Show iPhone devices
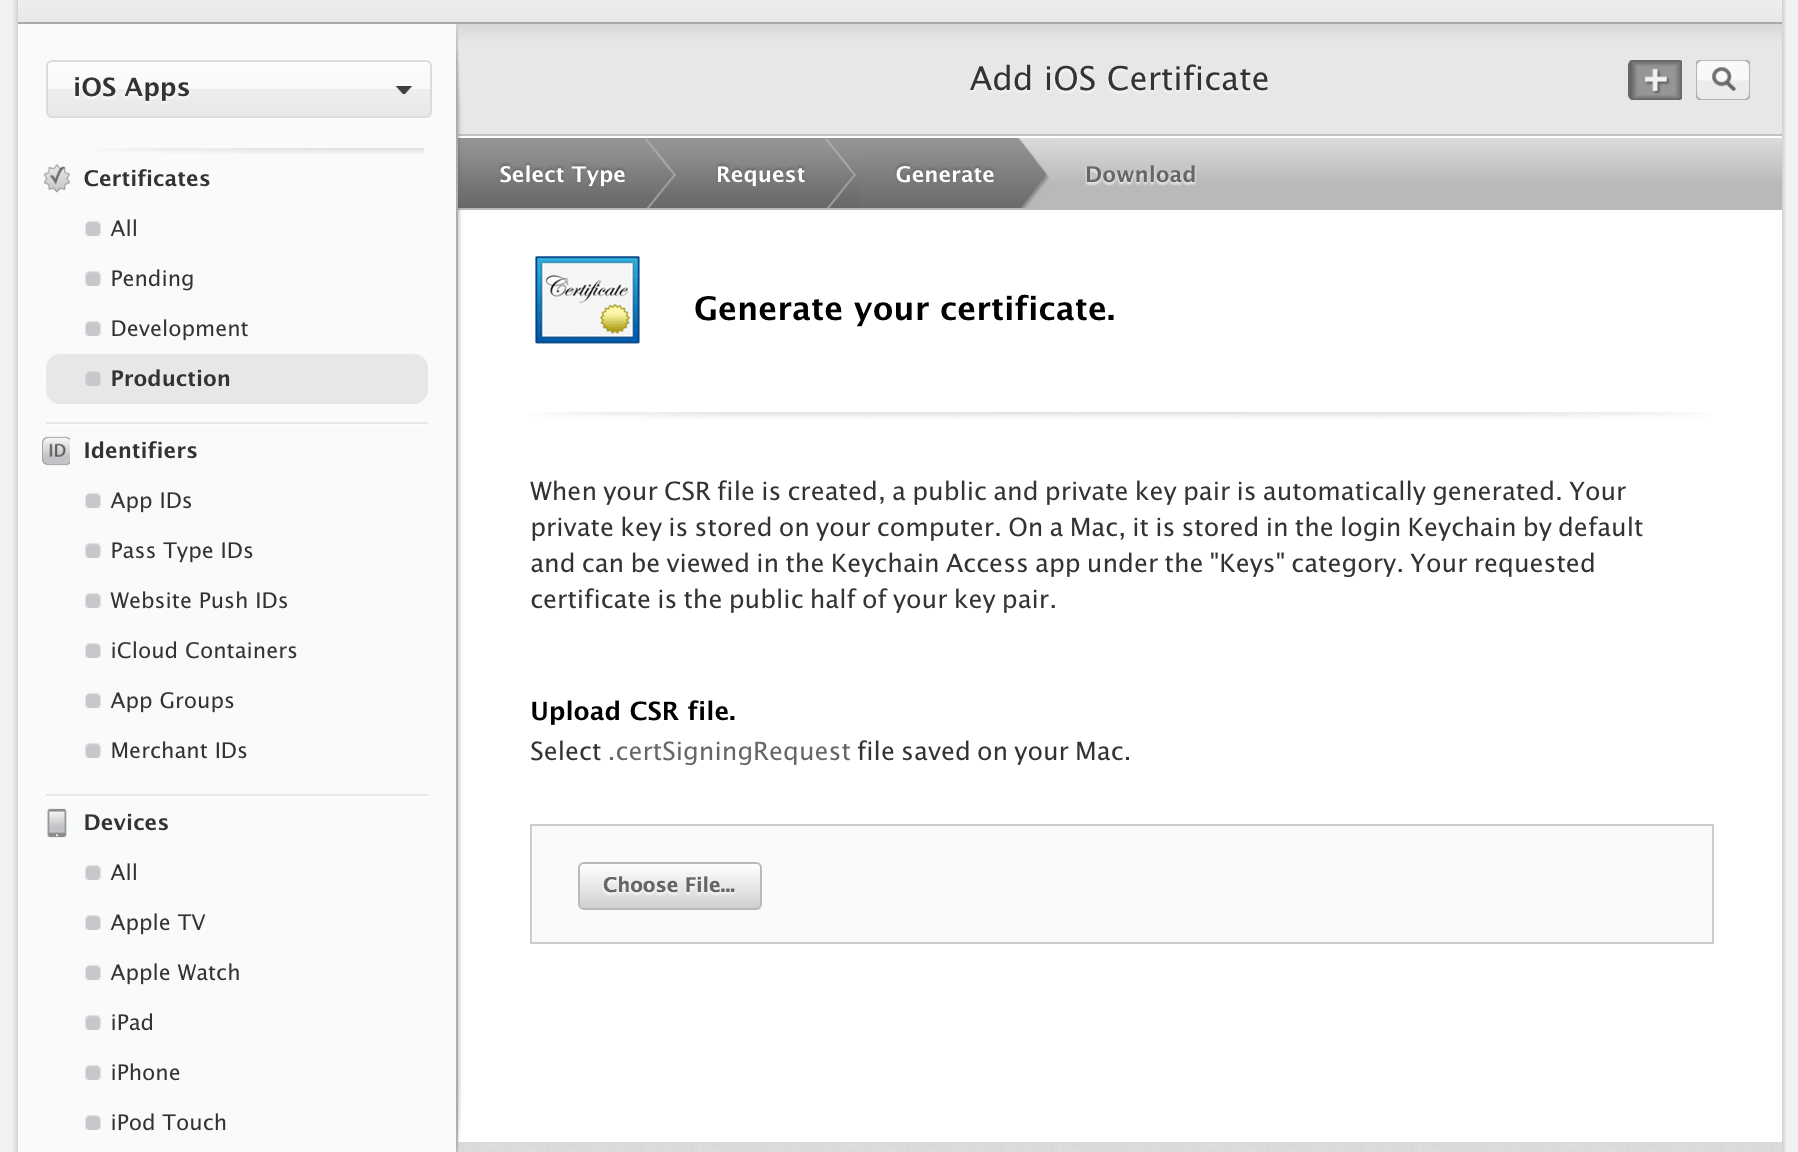 coord(145,1072)
